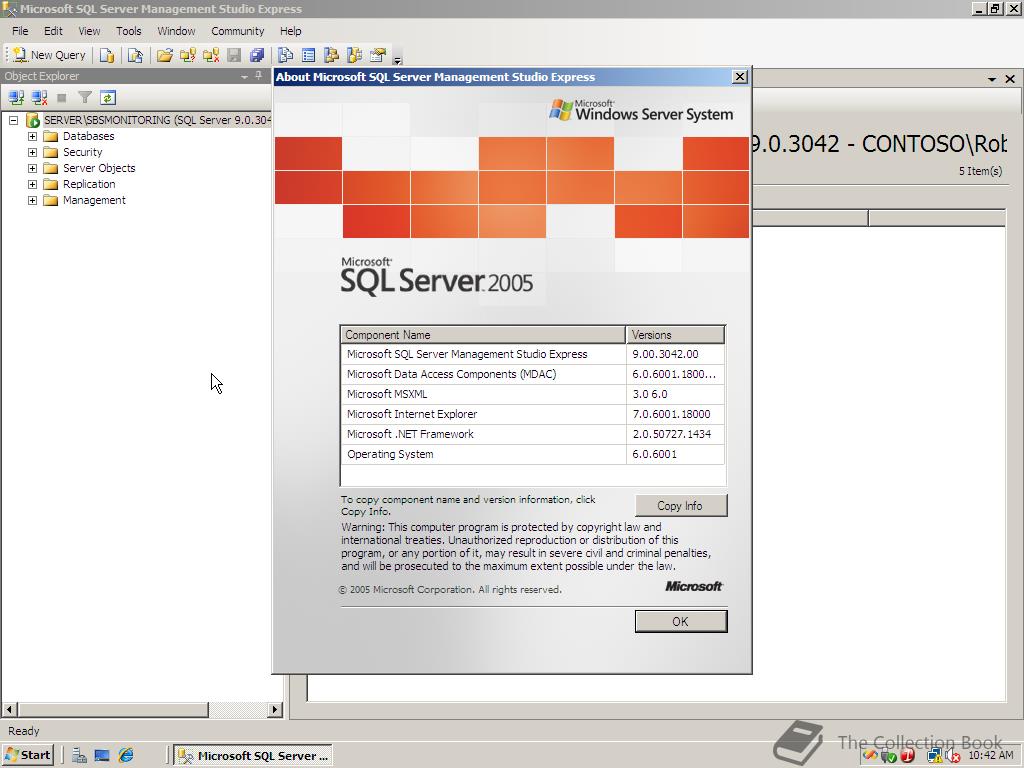The image size is (1024, 768).
Task: Click the Registered Servers toolbar icon
Action: (285, 56)
